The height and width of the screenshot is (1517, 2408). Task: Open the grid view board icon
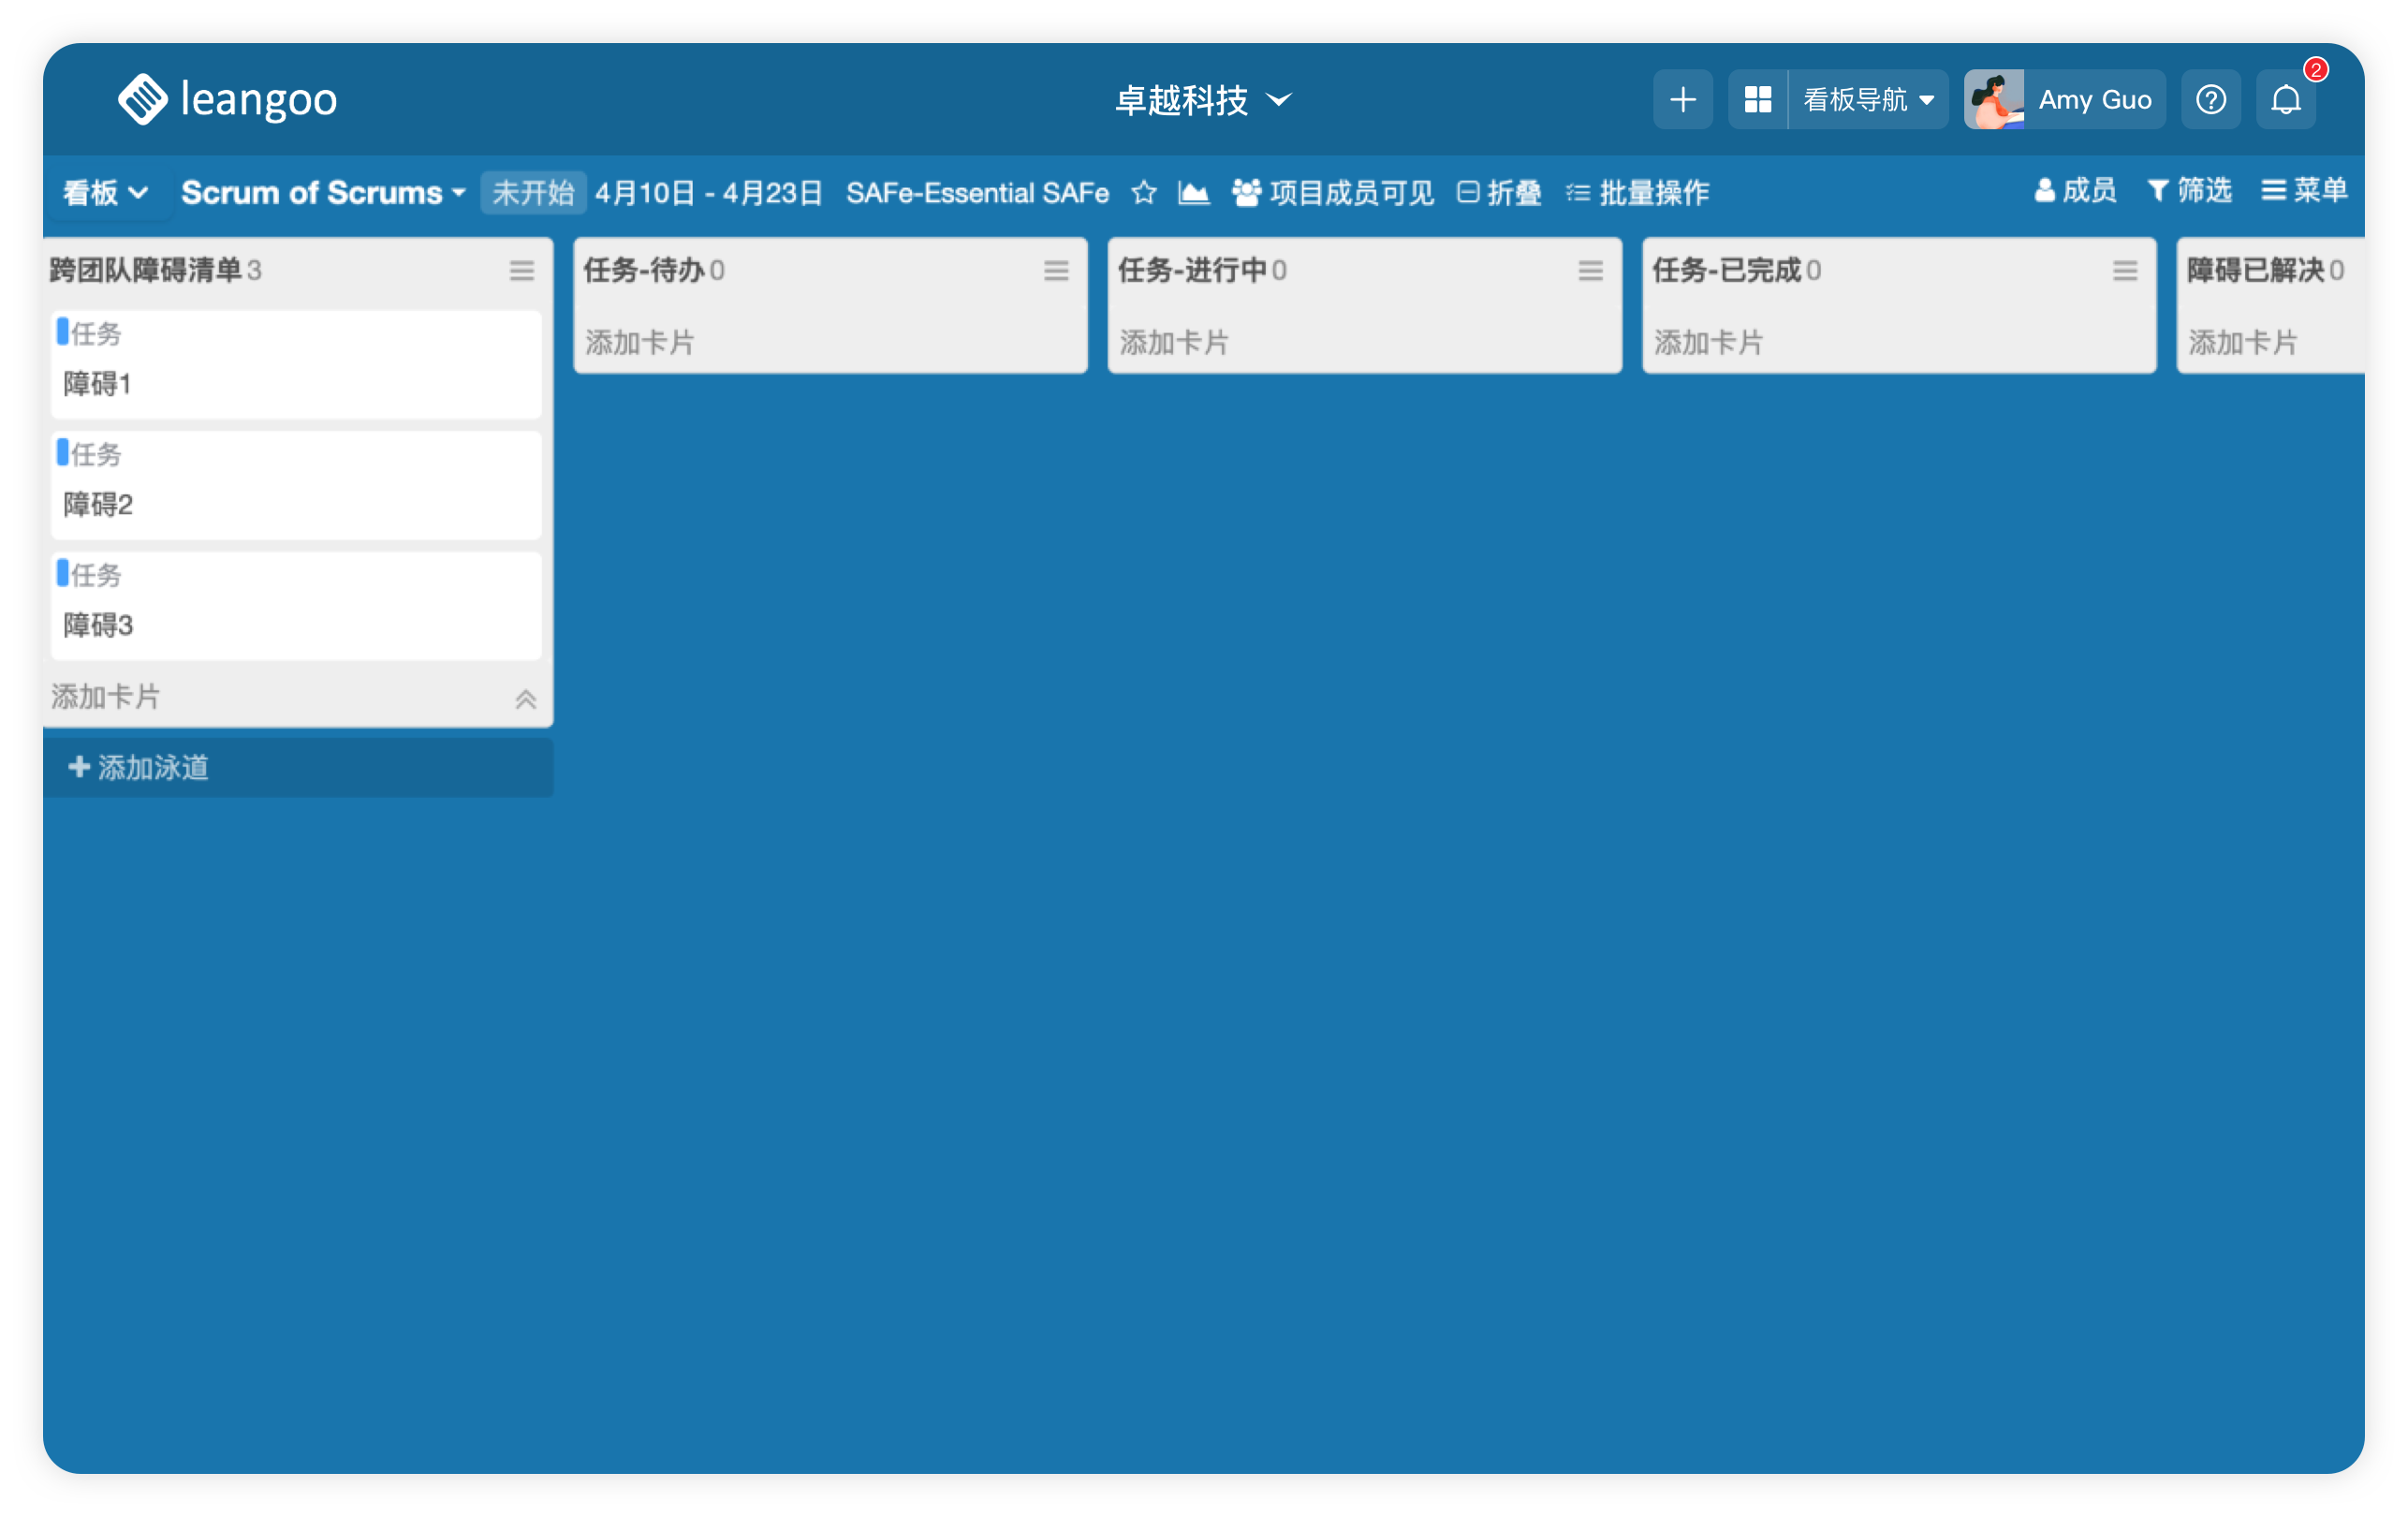pos(1757,100)
